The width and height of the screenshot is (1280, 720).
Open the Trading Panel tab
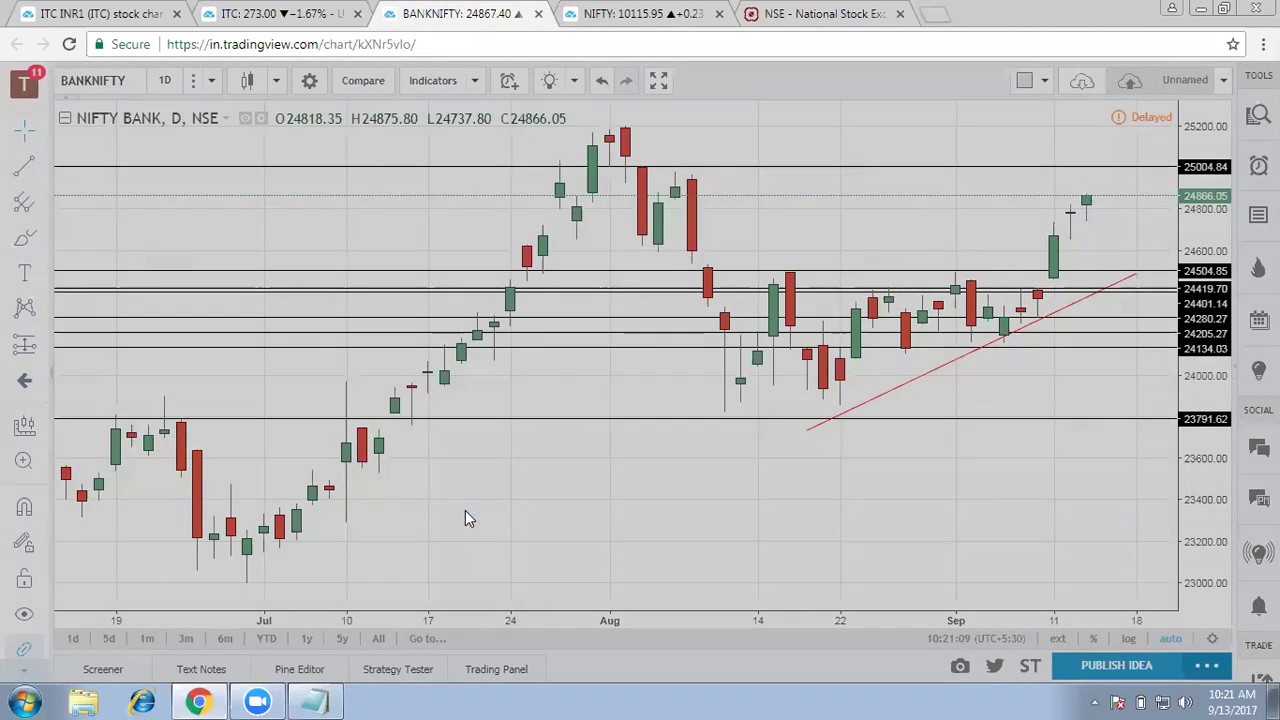coord(496,670)
